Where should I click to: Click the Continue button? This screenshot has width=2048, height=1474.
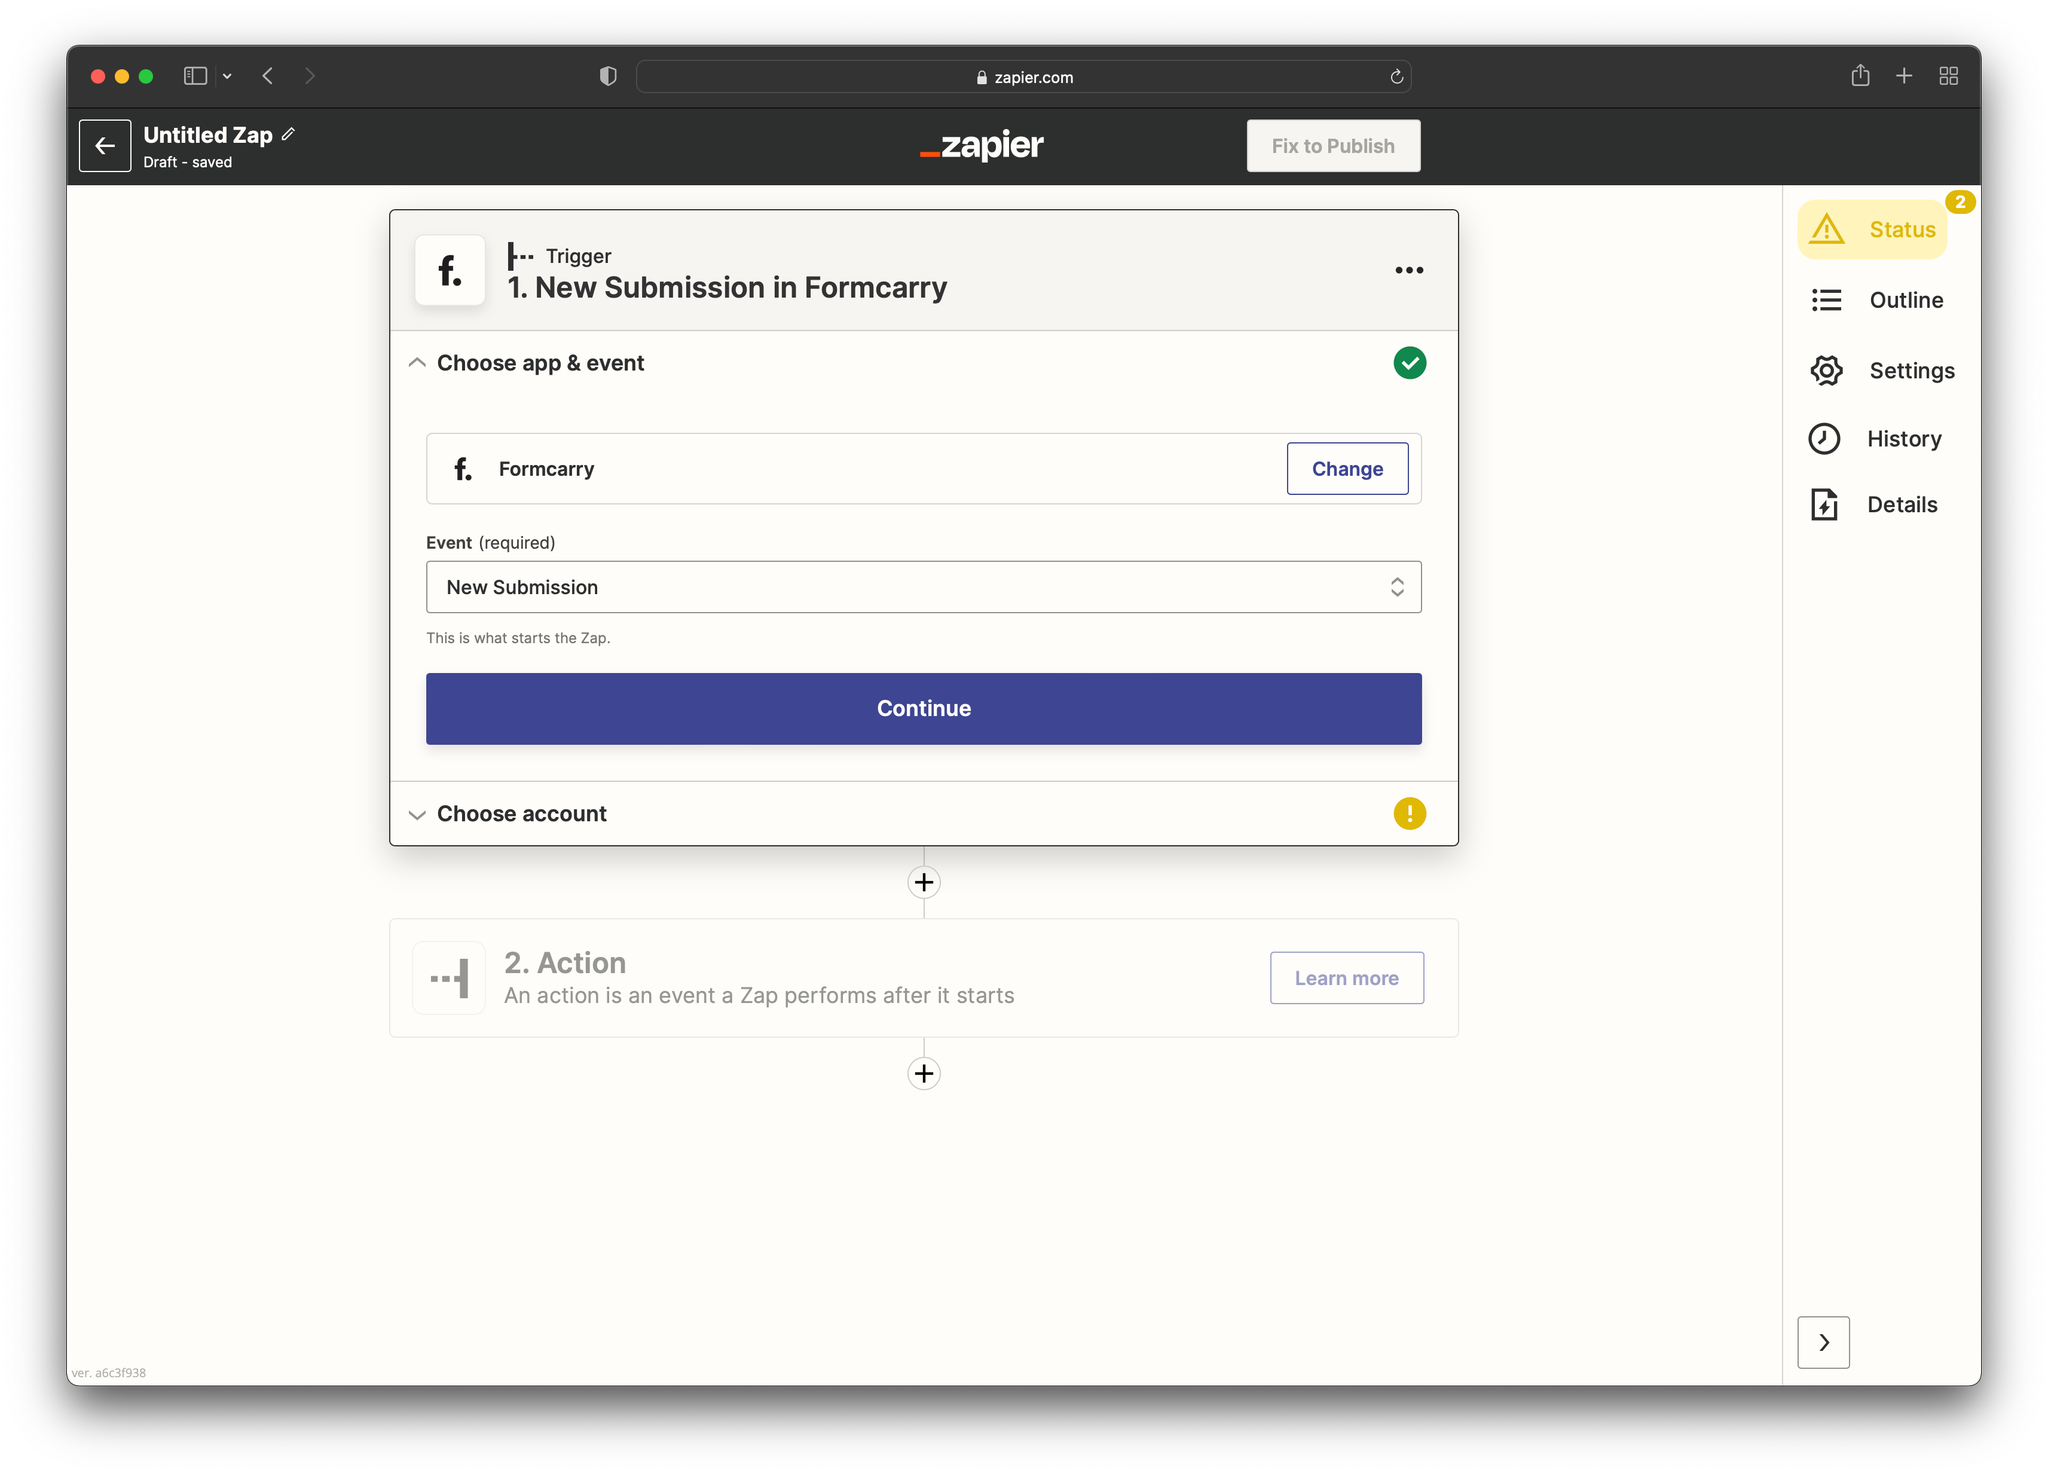coord(924,709)
